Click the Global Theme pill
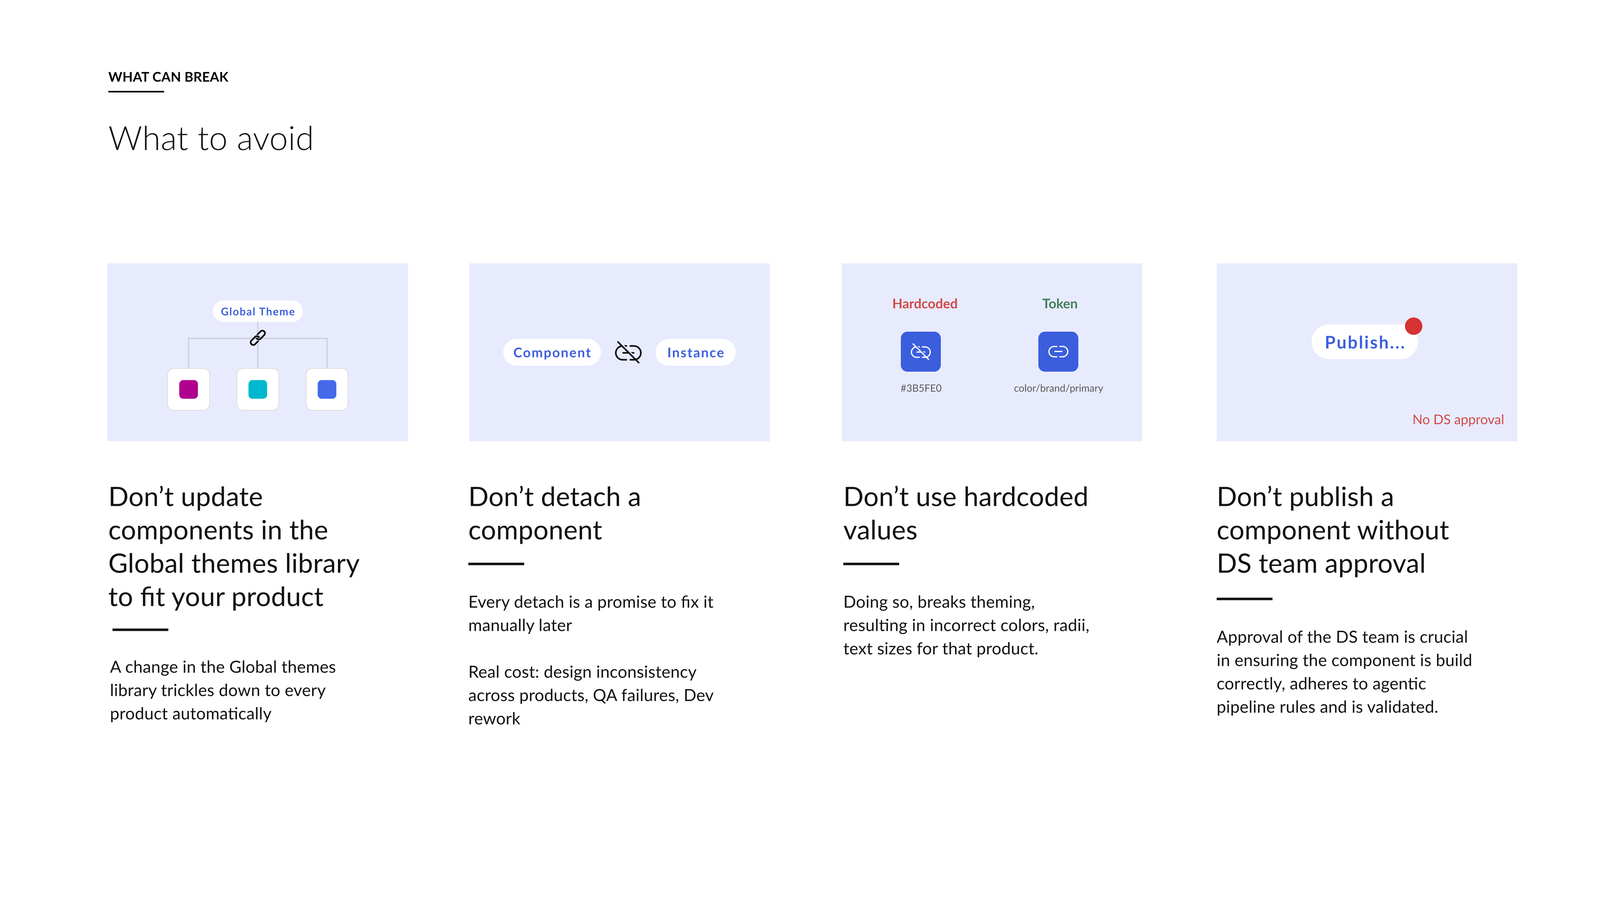Viewport: 1600px width, 900px height. click(x=257, y=312)
